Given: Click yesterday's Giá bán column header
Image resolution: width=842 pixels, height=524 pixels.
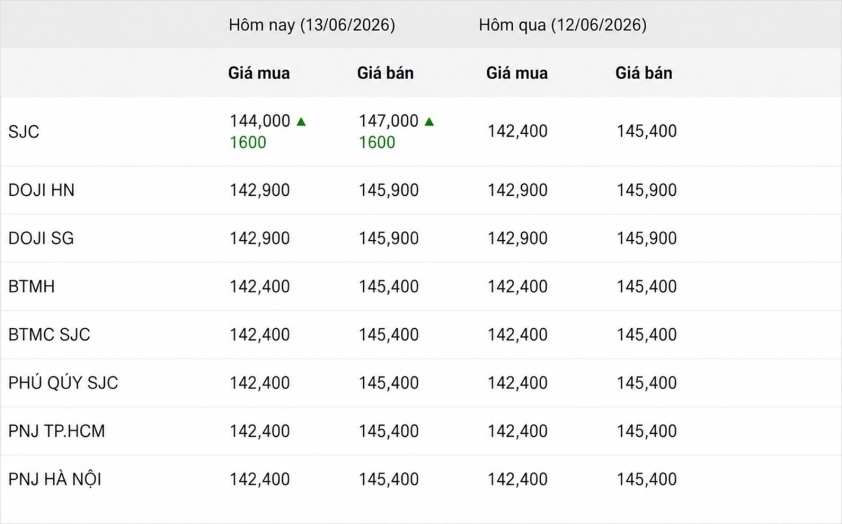Looking at the screenshot, I should click(x=644, y=73).
